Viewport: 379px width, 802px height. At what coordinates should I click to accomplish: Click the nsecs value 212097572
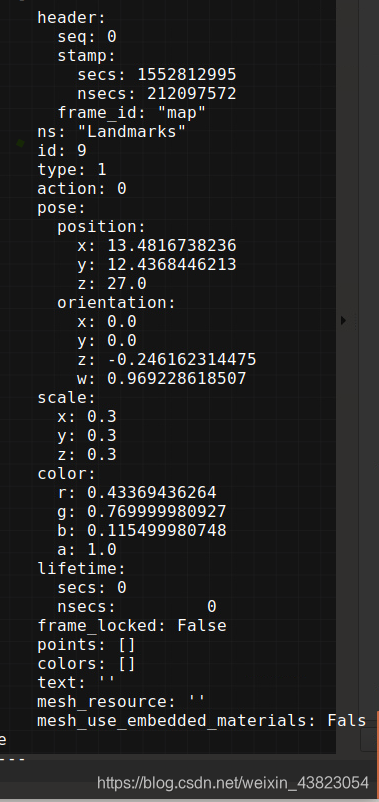point(192,94)
